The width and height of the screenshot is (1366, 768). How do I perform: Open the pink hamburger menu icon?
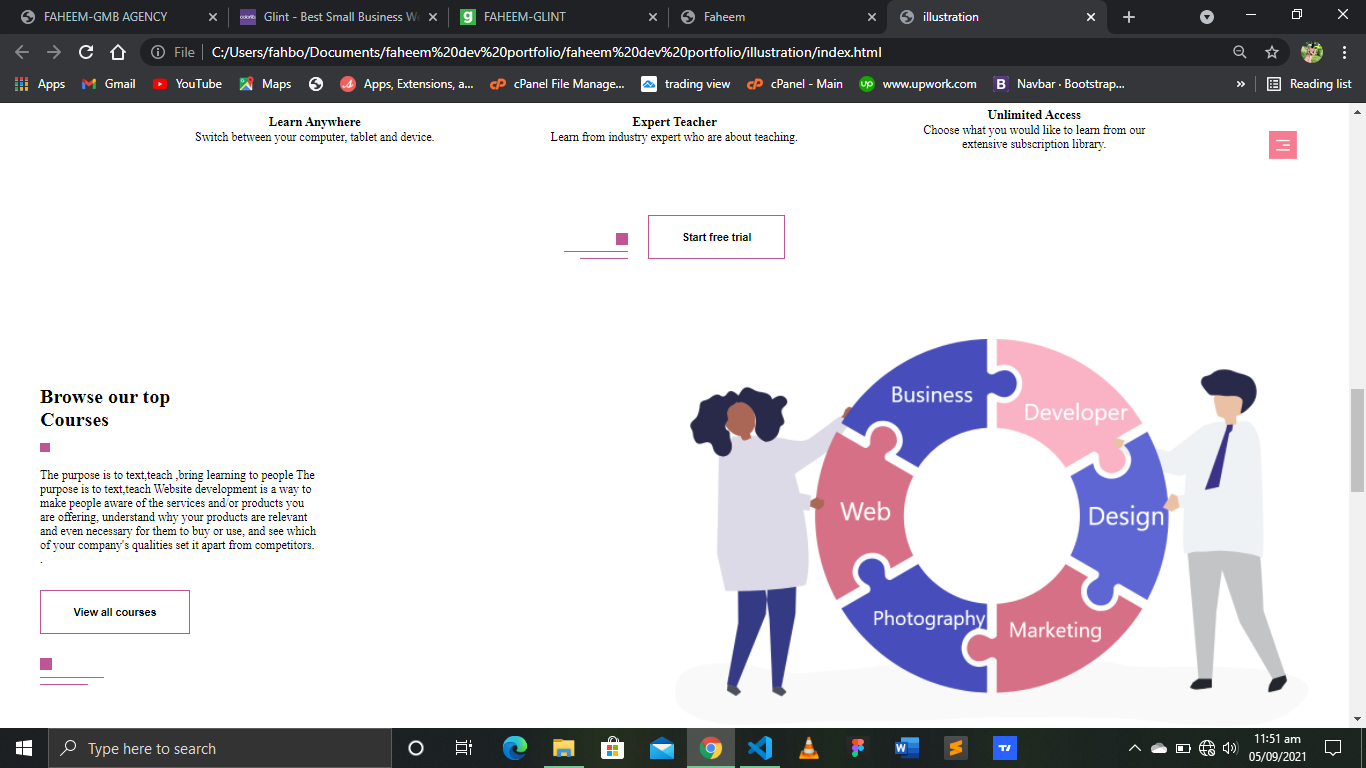coord(1283,145)
